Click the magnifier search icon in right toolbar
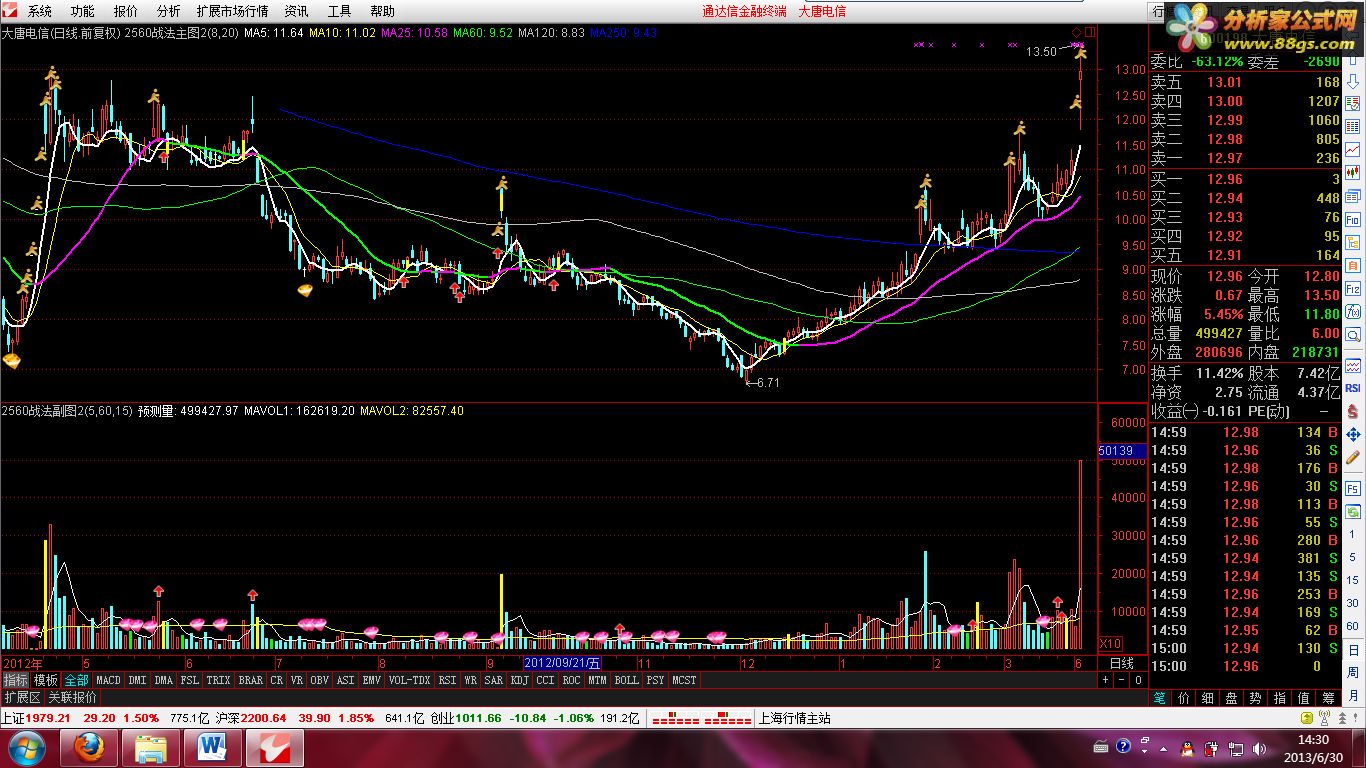Viewport: 1366px width, 768px height. [x=1353, y=335]
